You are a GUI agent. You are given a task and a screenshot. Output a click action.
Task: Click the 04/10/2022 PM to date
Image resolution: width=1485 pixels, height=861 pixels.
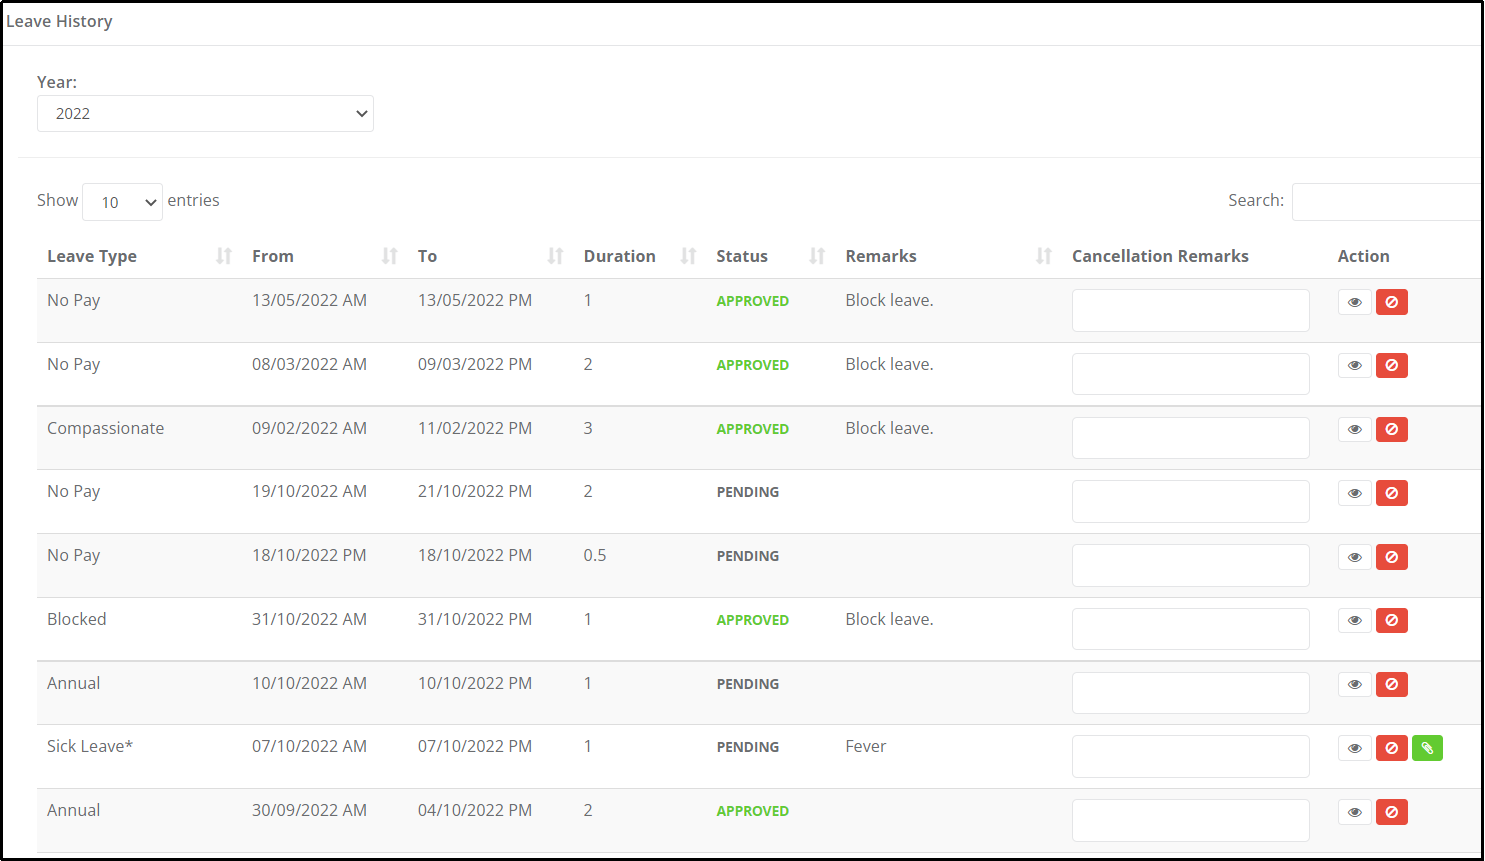[x=475, y=810]
